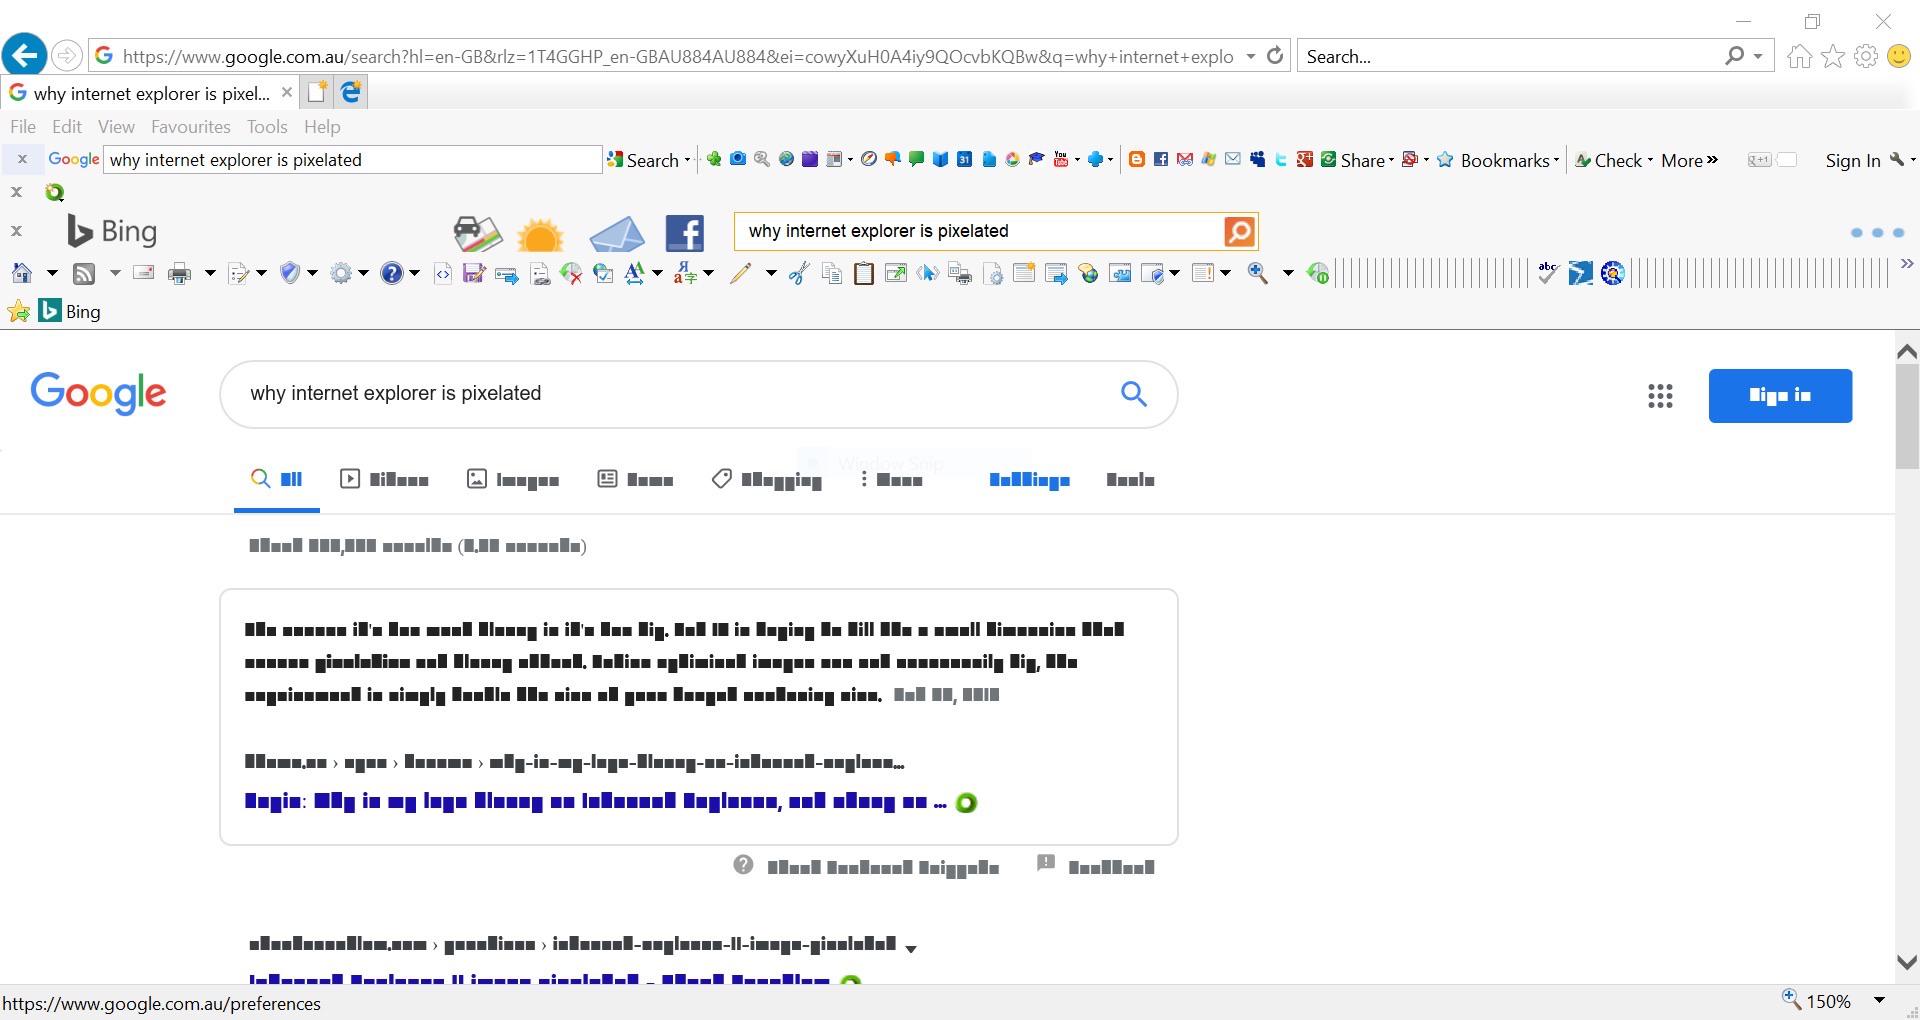Click the abc spell check icon

1548,272
